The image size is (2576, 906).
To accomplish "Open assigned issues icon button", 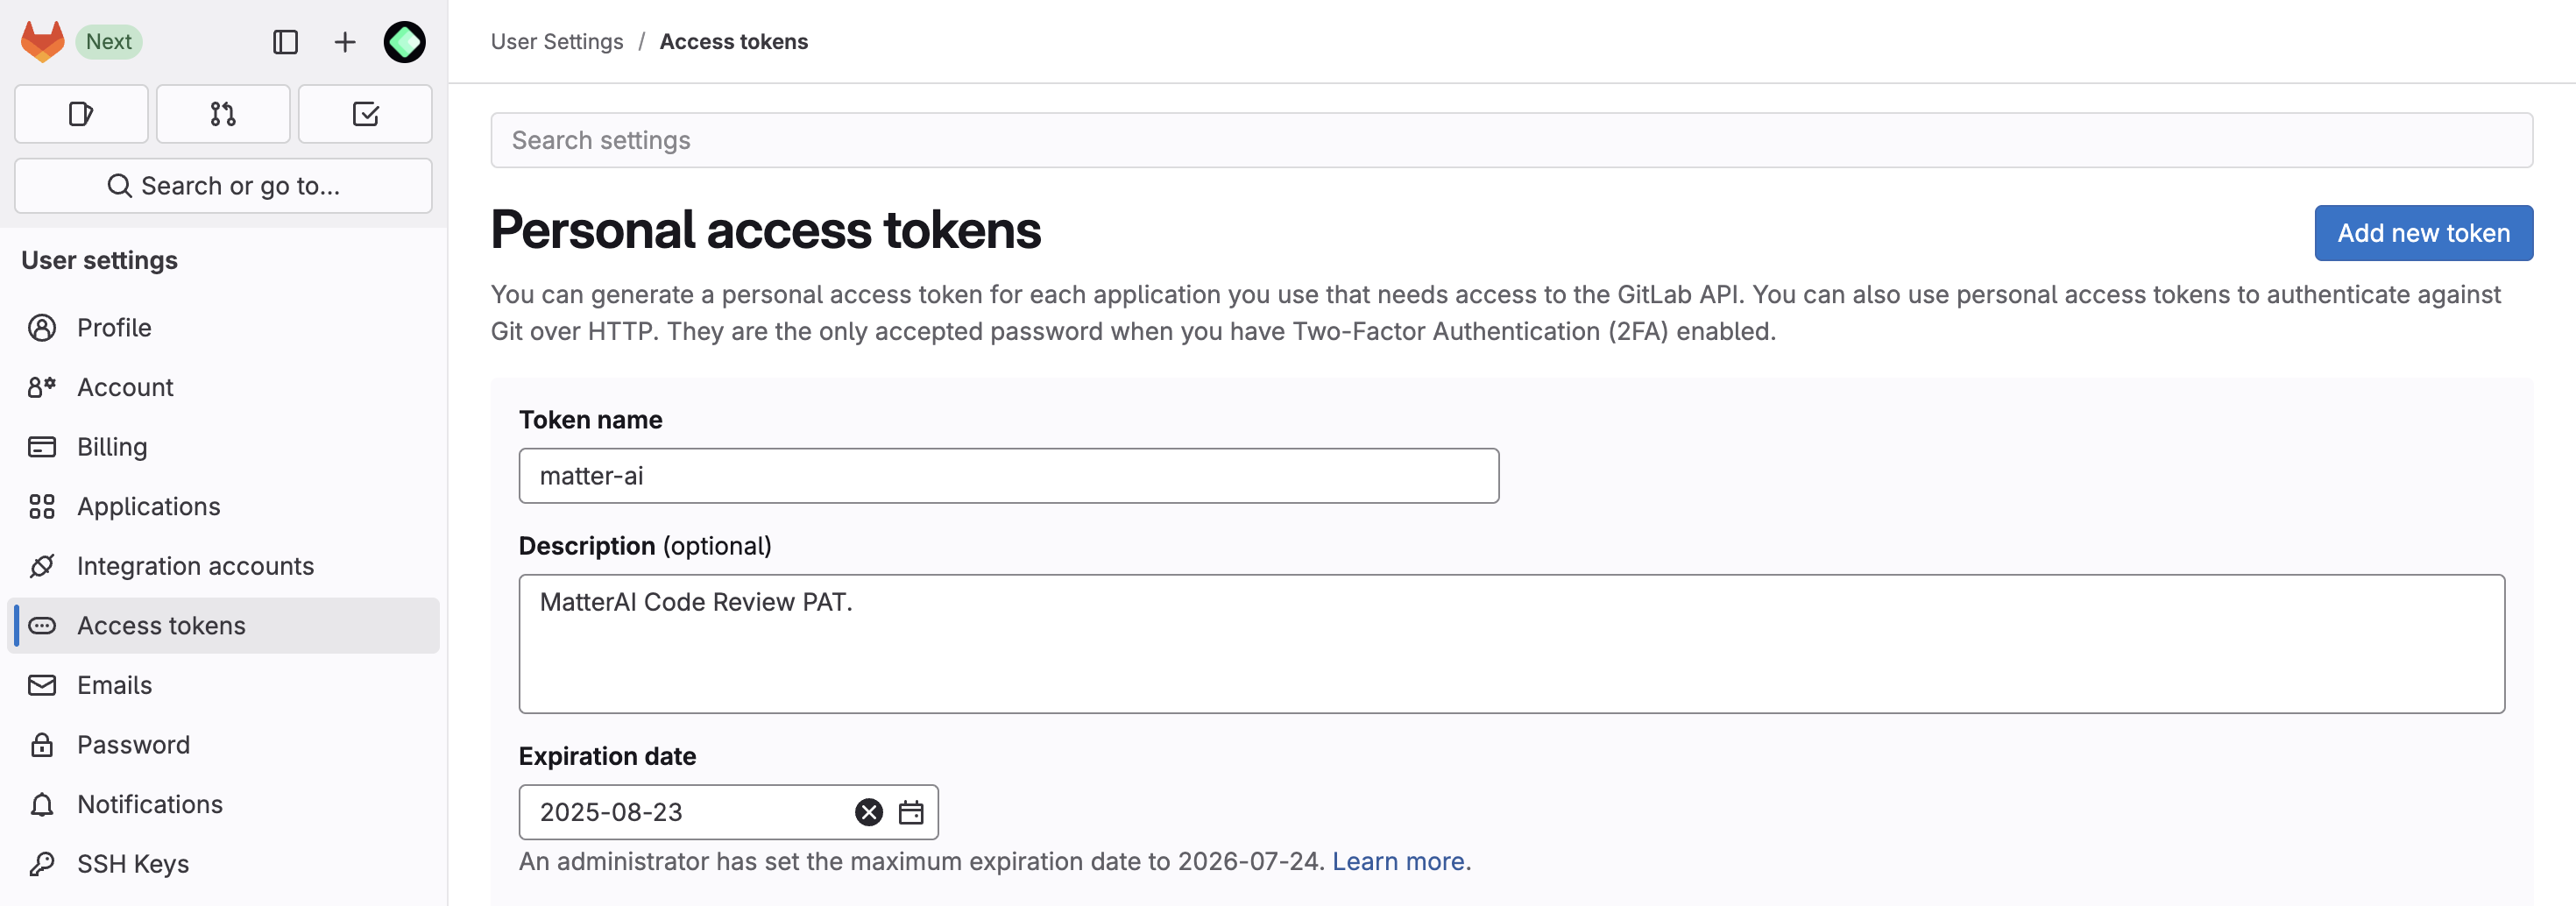I will (x=81, y=114).
